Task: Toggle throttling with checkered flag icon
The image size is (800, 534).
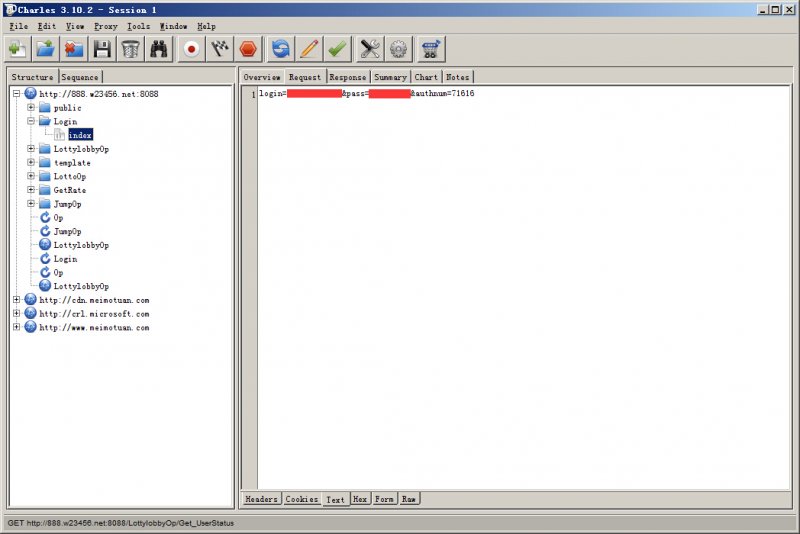Action: [220, 49]
